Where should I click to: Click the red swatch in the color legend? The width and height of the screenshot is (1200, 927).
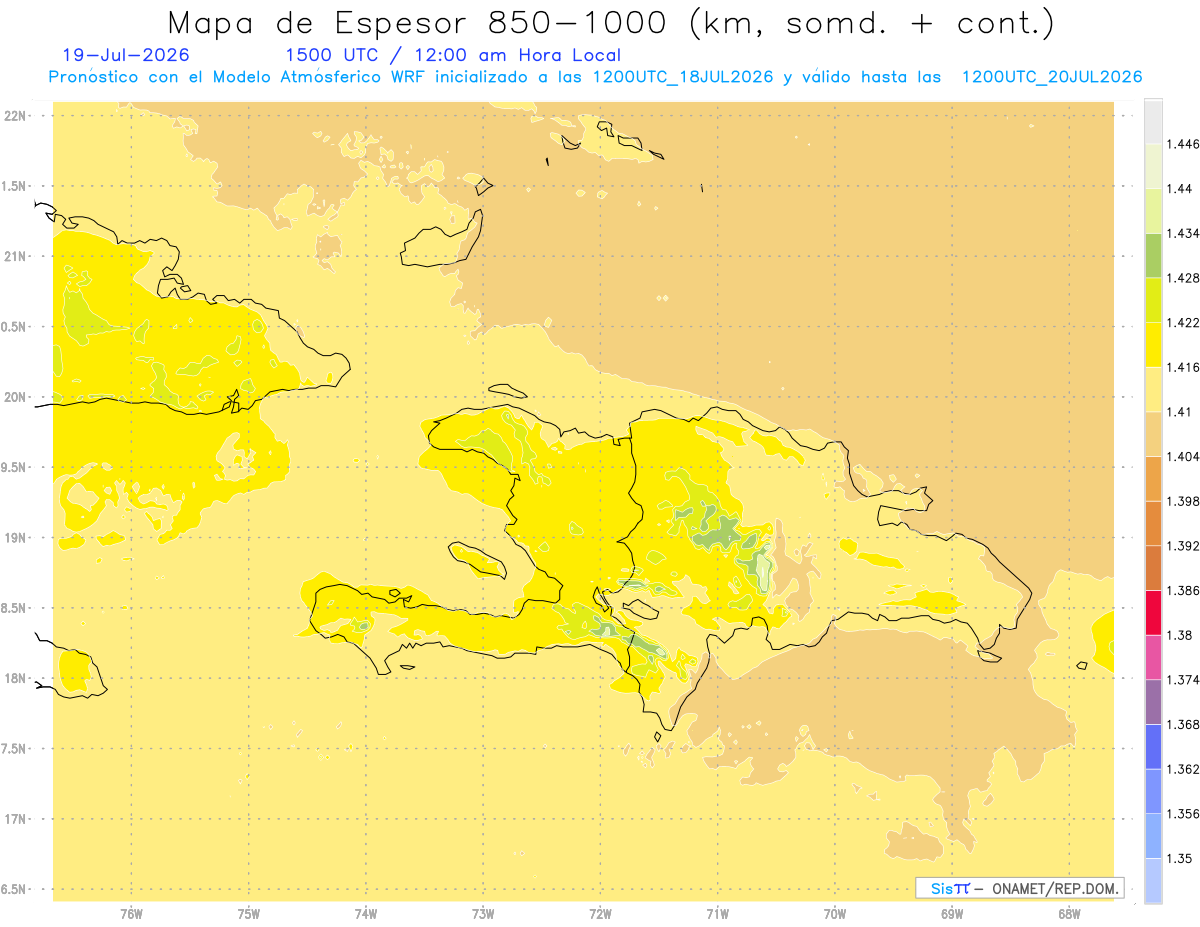point(1153,612)
